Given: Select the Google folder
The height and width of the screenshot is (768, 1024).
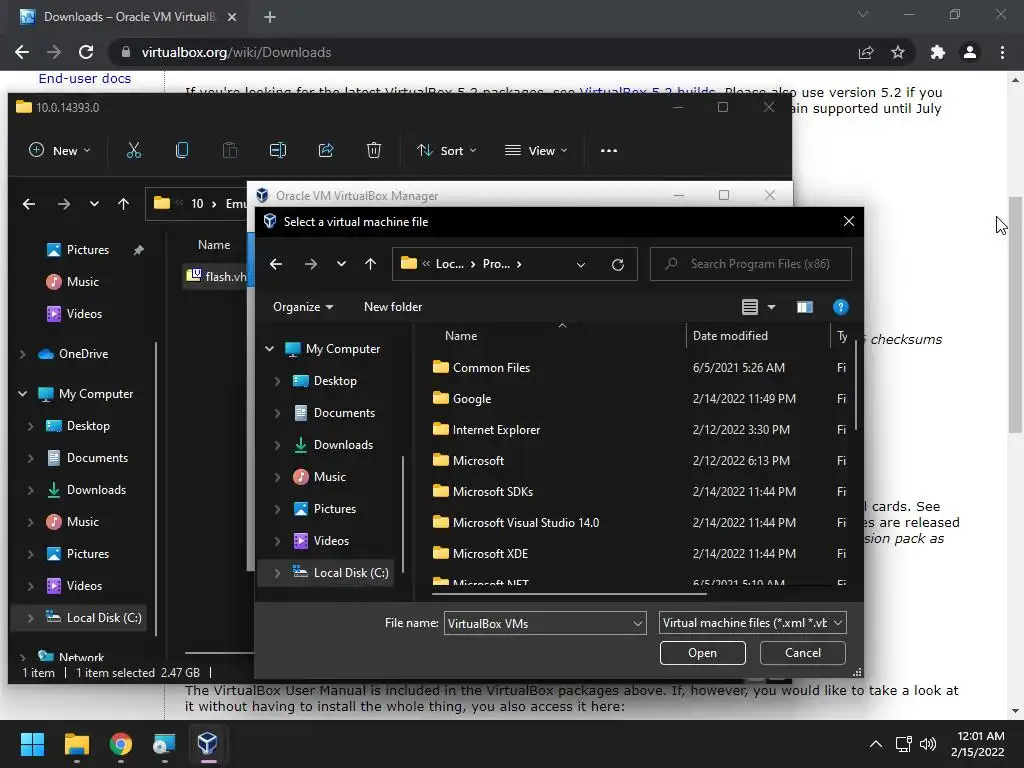Looking at the screenshot, I should pos(472,399).
